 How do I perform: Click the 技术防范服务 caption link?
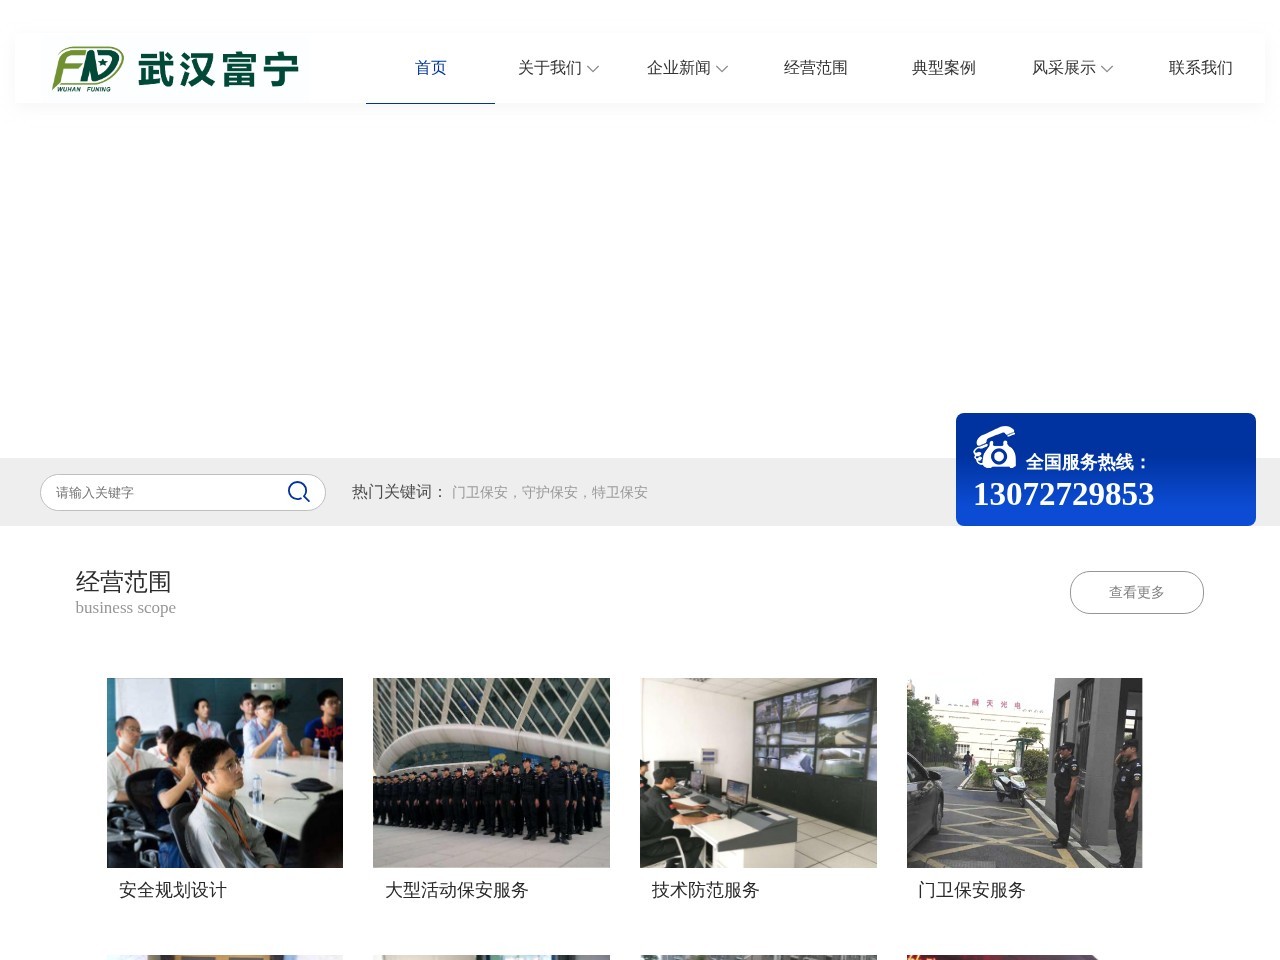click(706, 890)
